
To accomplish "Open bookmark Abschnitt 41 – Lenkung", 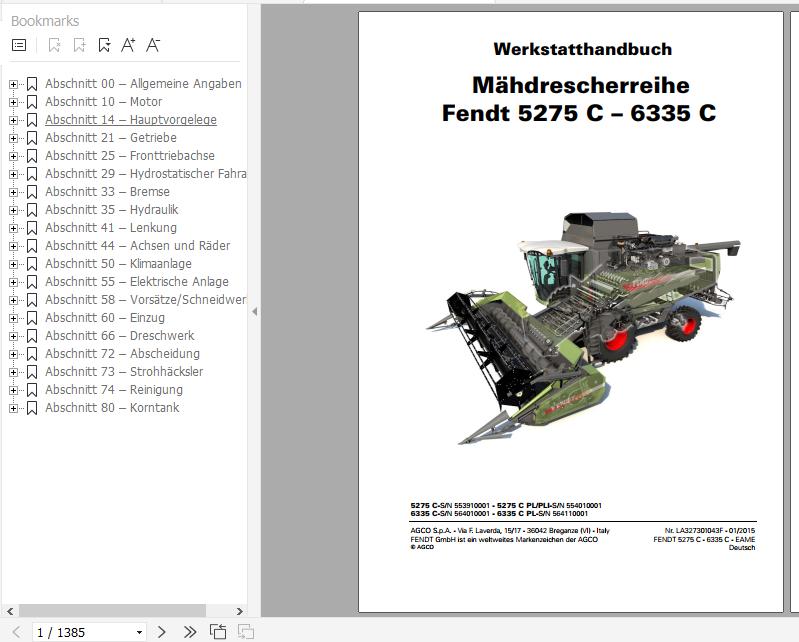I will pyautogui.click(x=111, y=228).
